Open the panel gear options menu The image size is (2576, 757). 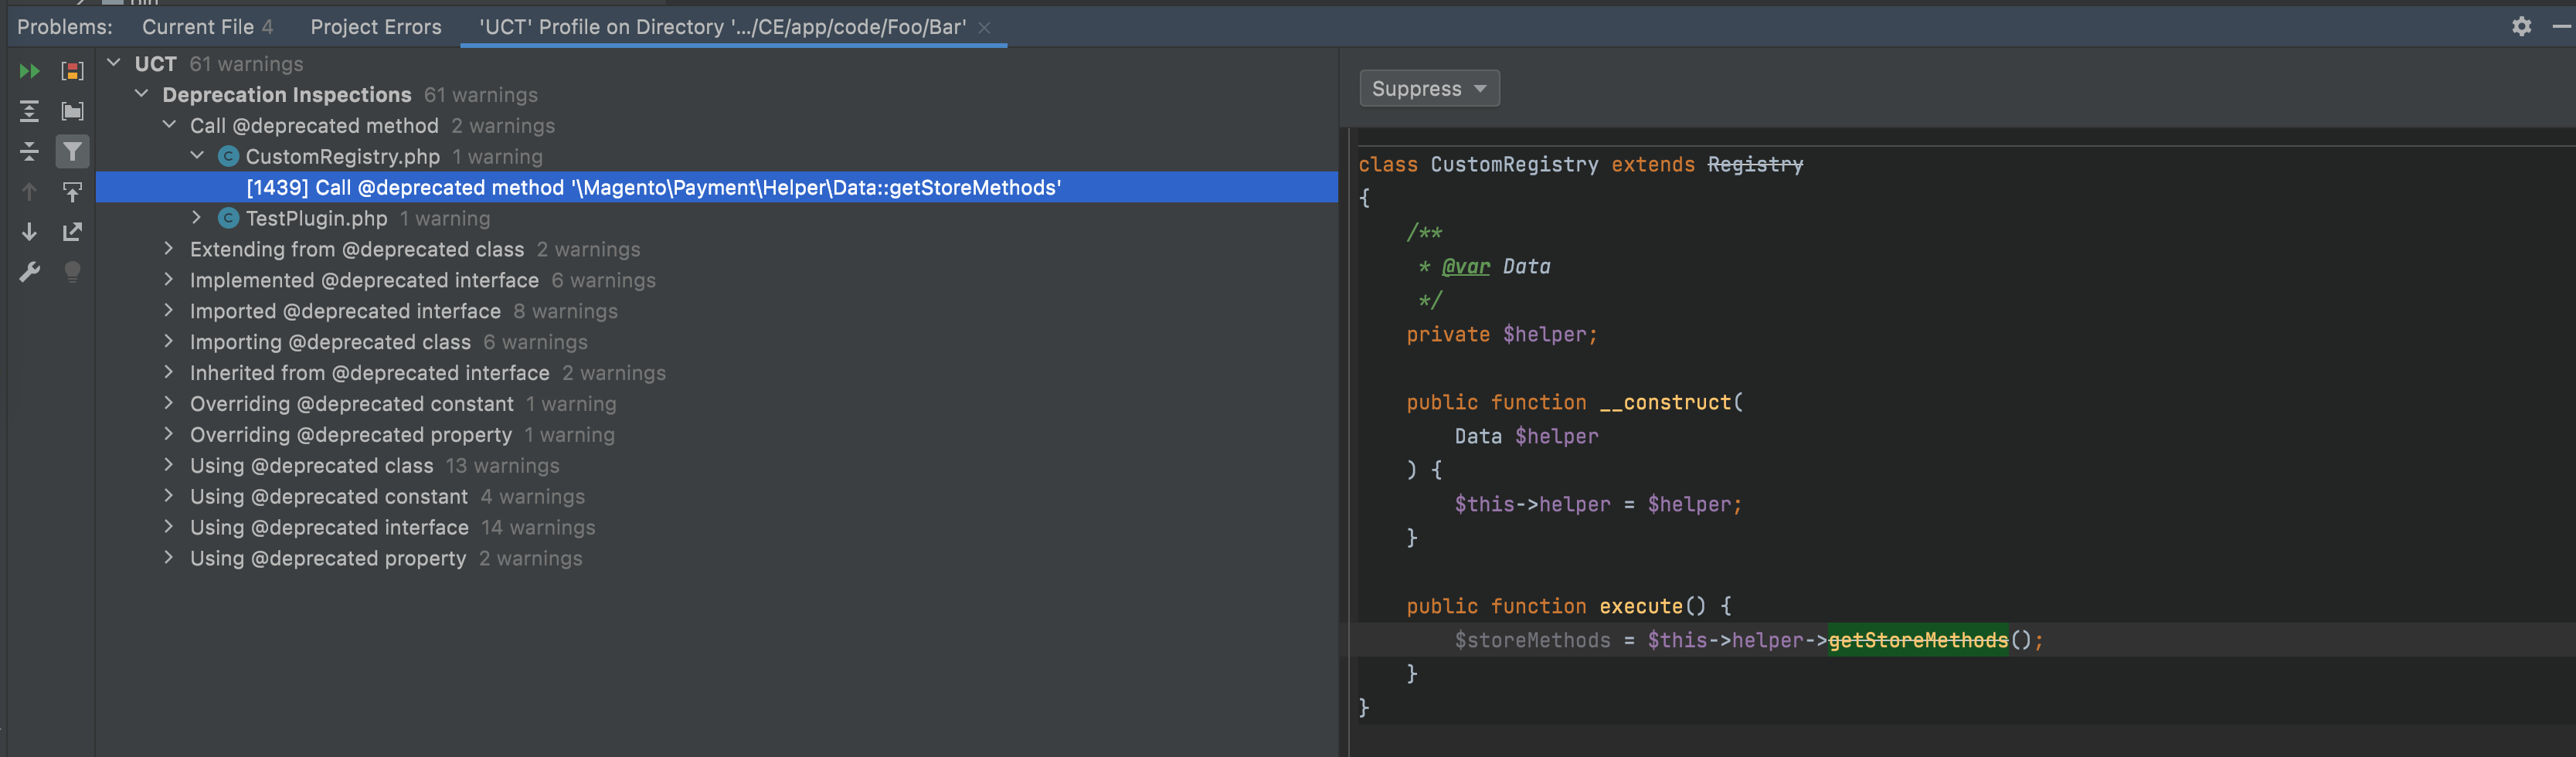click(2521, 27)
